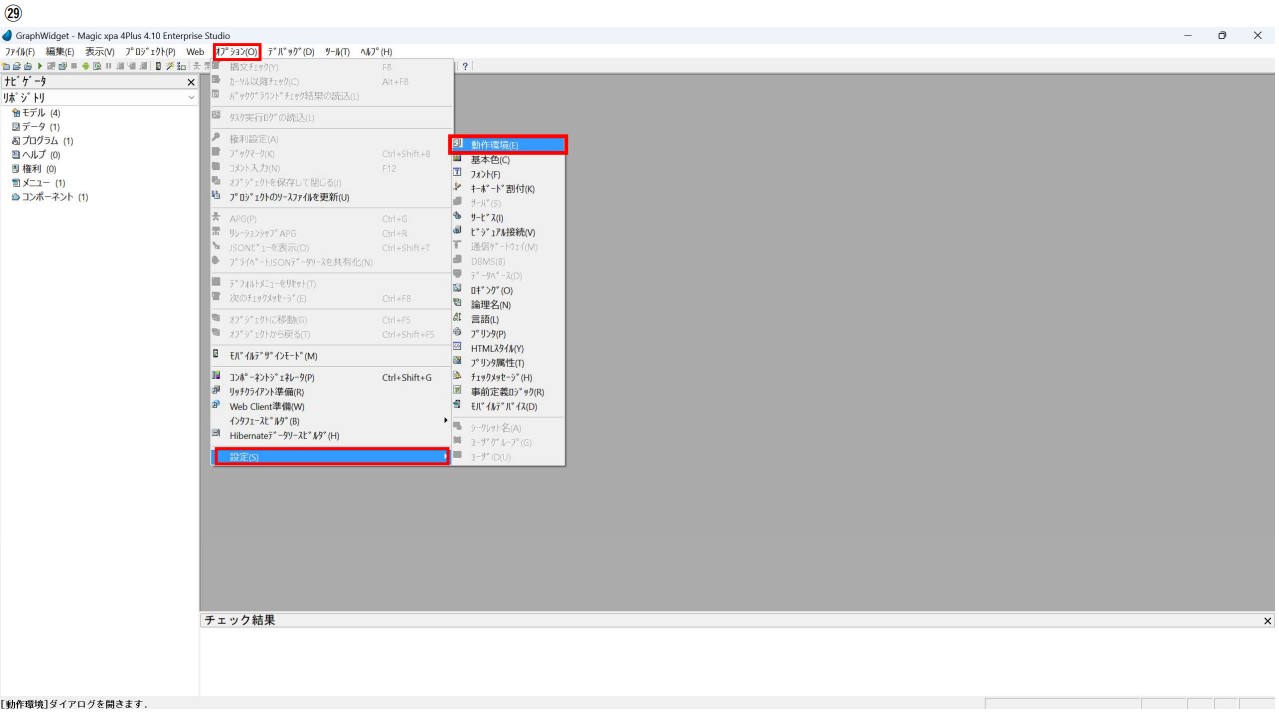This screenshot has height=712, width=1279.
Task: Expand the 設定(S) submenu entry
Action: pos(331,457)
